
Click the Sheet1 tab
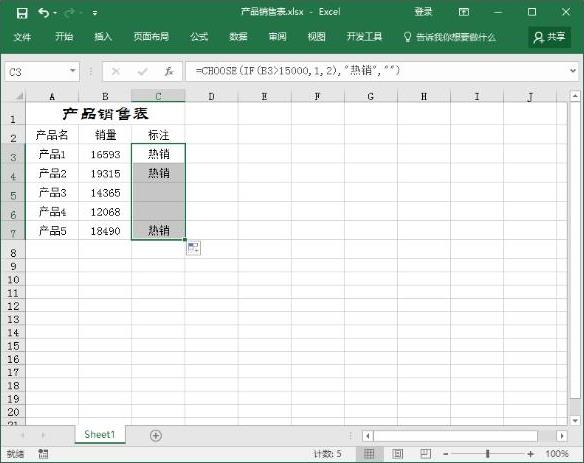point(99,434)
